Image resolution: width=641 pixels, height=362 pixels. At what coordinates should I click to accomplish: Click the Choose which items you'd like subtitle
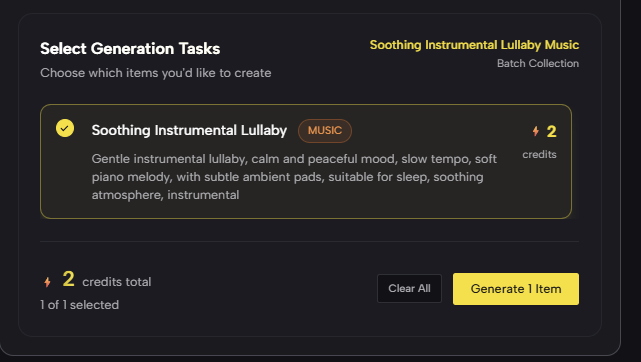tap(156, 73)
